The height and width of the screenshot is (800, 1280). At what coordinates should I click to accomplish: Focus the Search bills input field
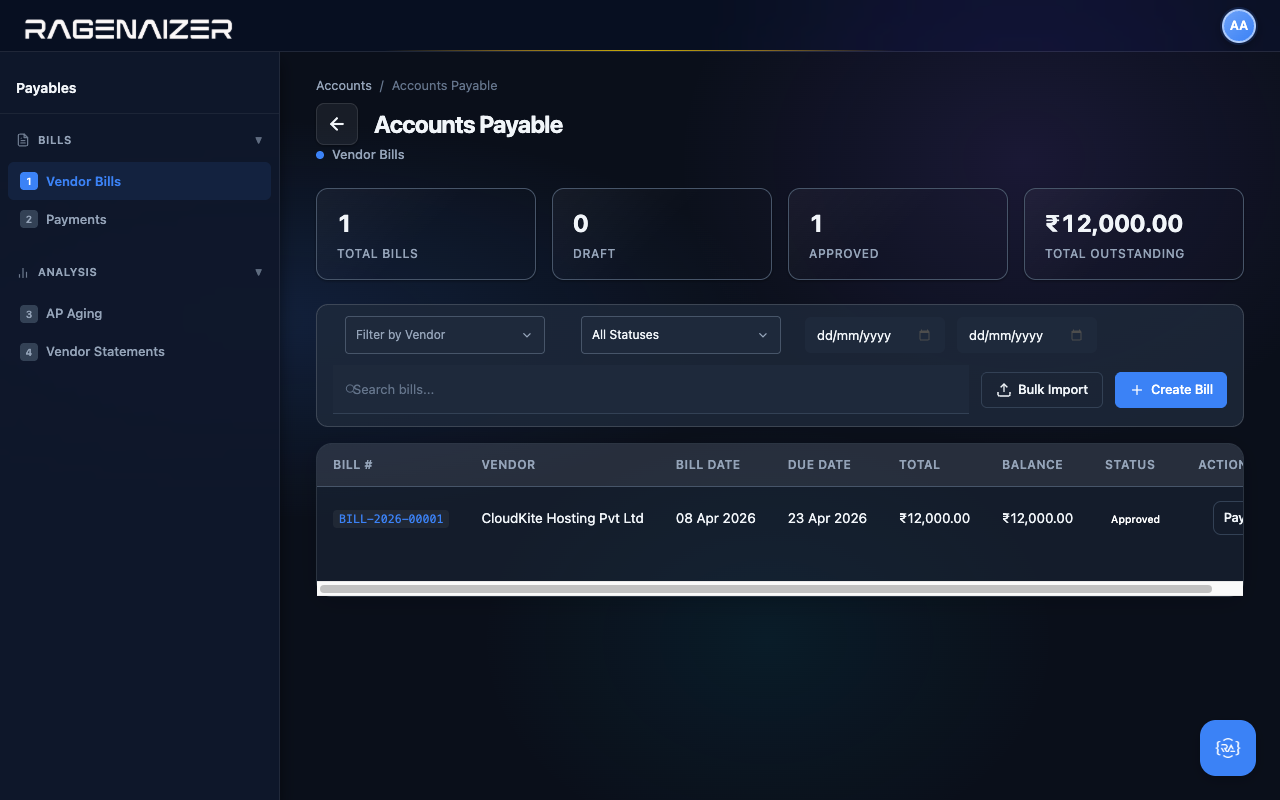coord(651,389)
